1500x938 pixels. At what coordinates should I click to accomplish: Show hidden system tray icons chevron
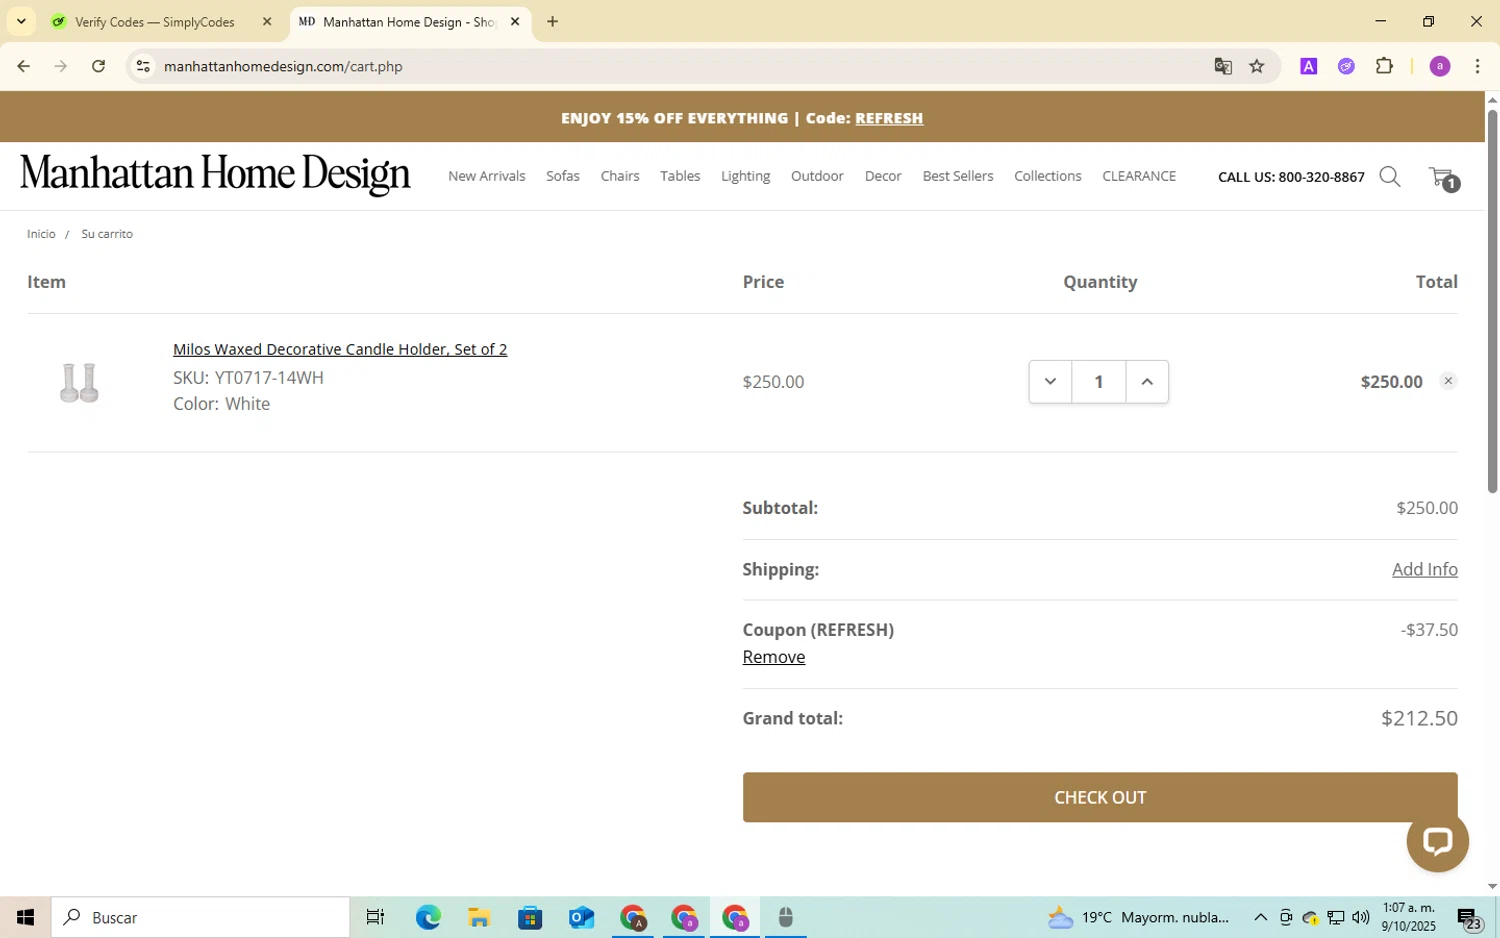(1260, 917)
